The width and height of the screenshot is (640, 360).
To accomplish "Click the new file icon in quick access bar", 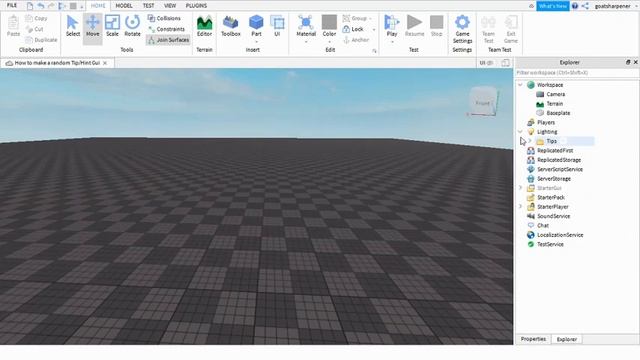I will [30, 6].
